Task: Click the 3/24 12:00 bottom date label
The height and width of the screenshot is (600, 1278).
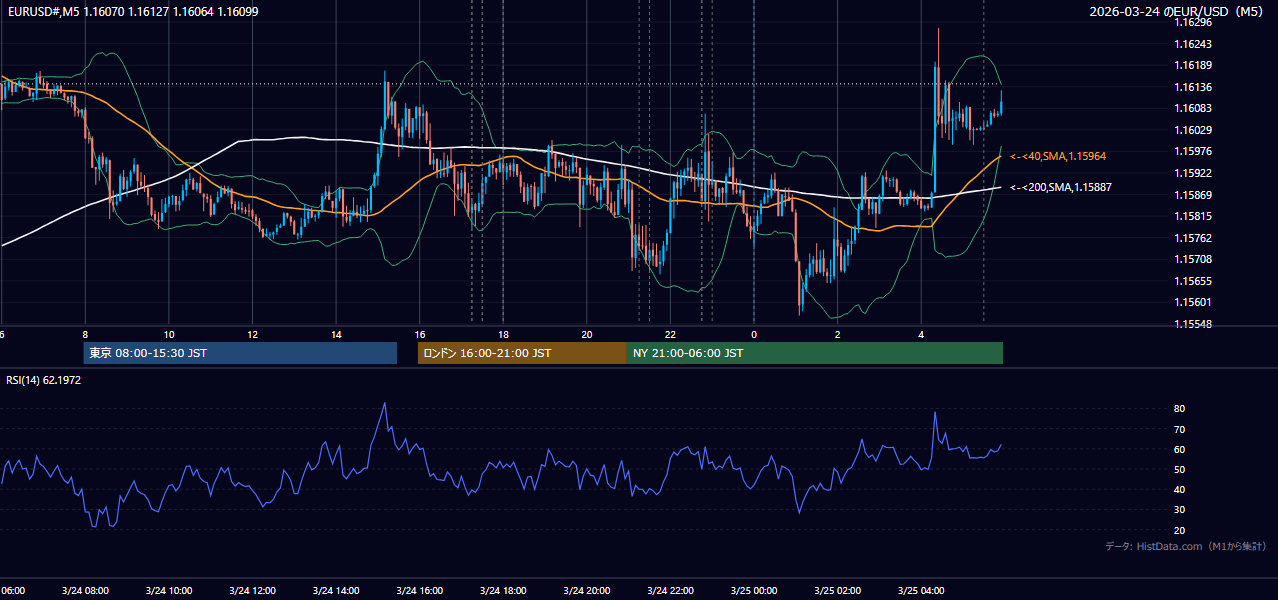Action: point(253,590)
